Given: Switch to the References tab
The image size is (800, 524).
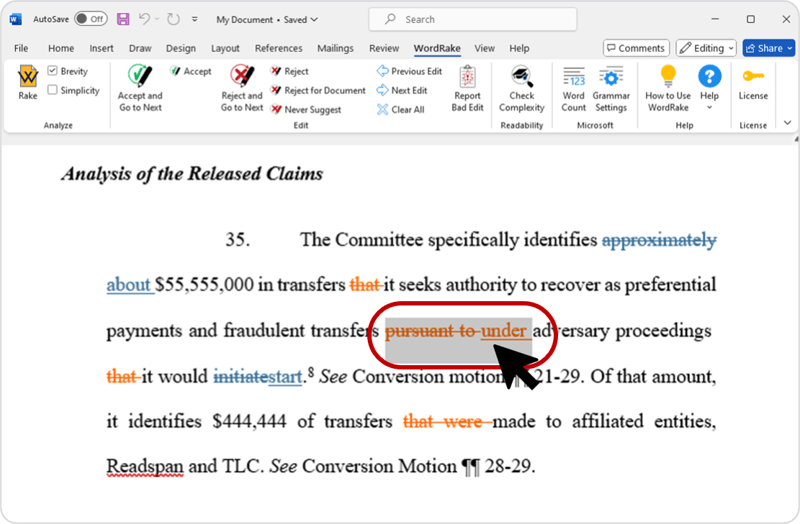Looking at the screenshot, I should (278, 48).
